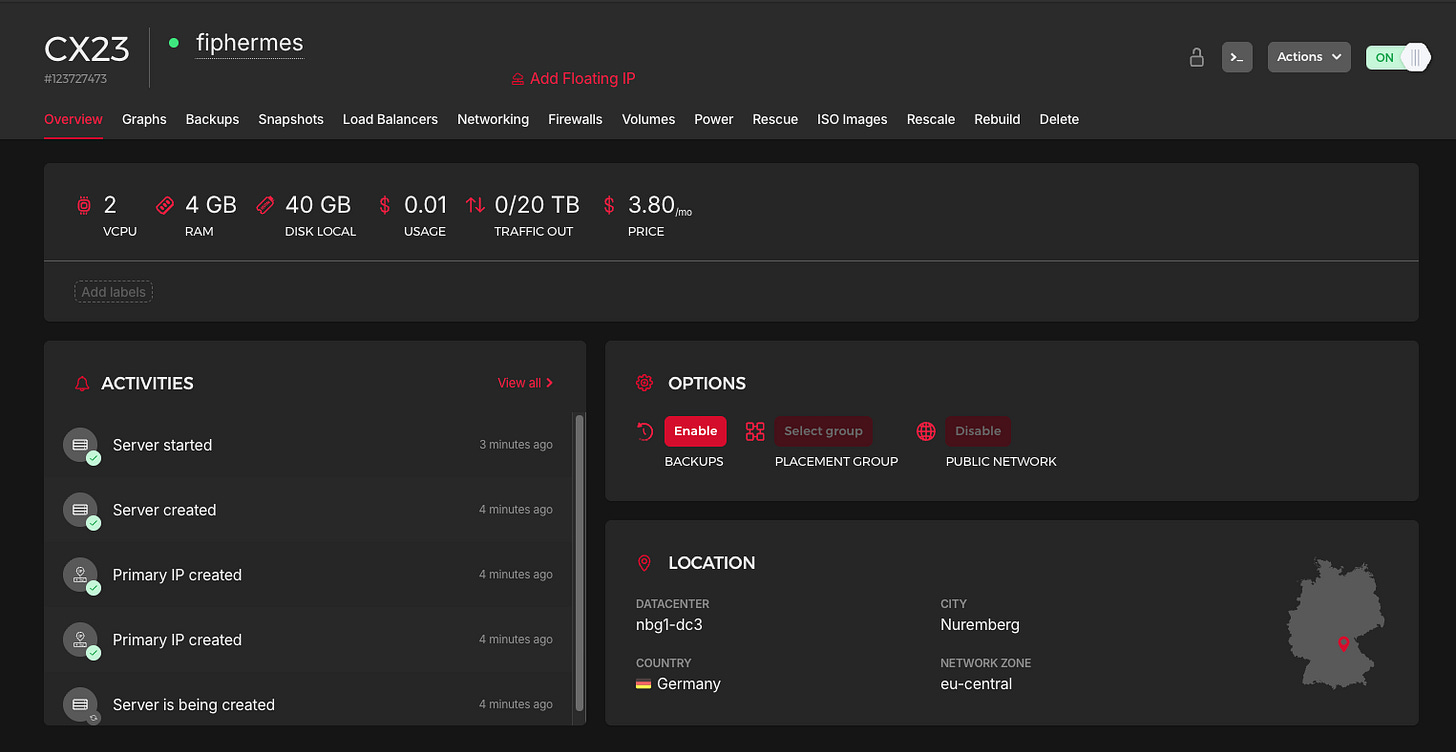The image size is (1456, 752).
Task: Click the vCPU chip icon
Action: [x=84, y=205]
